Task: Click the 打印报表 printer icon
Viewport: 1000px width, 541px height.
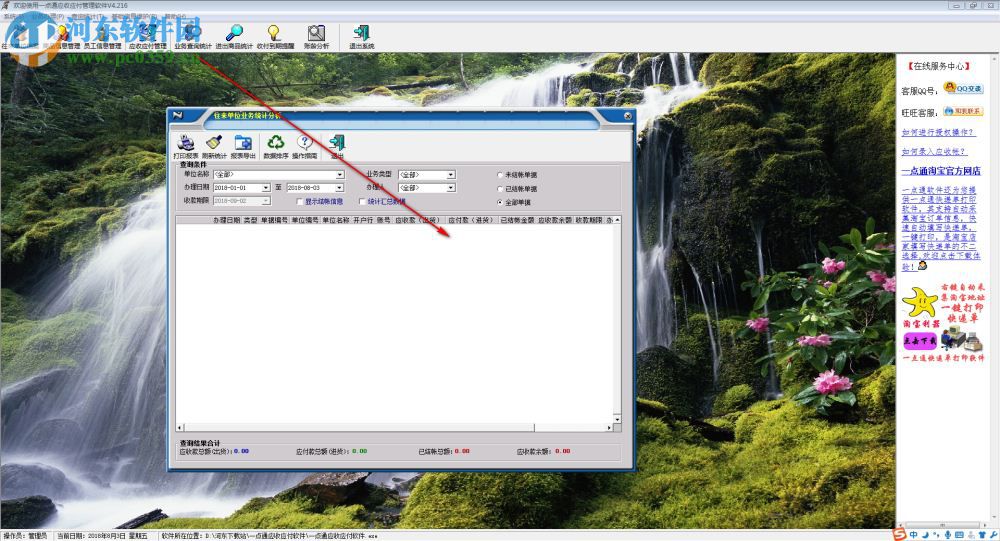Action: tap(186, 143)
